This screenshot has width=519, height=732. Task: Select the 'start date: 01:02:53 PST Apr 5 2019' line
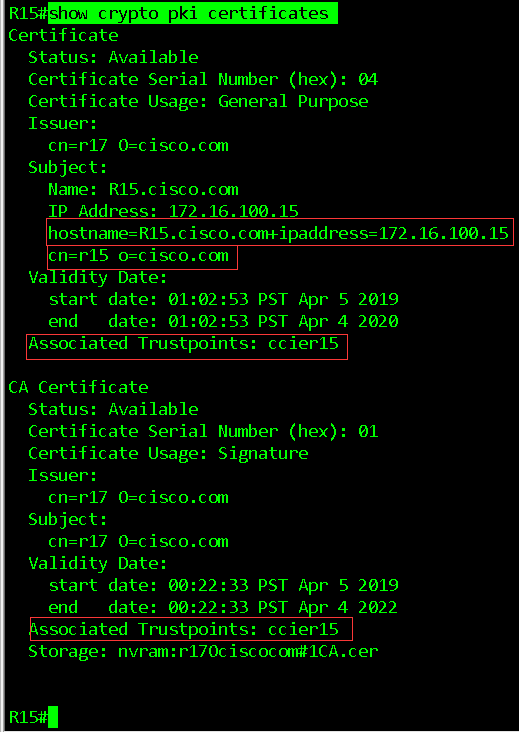[x=224, y=299]
